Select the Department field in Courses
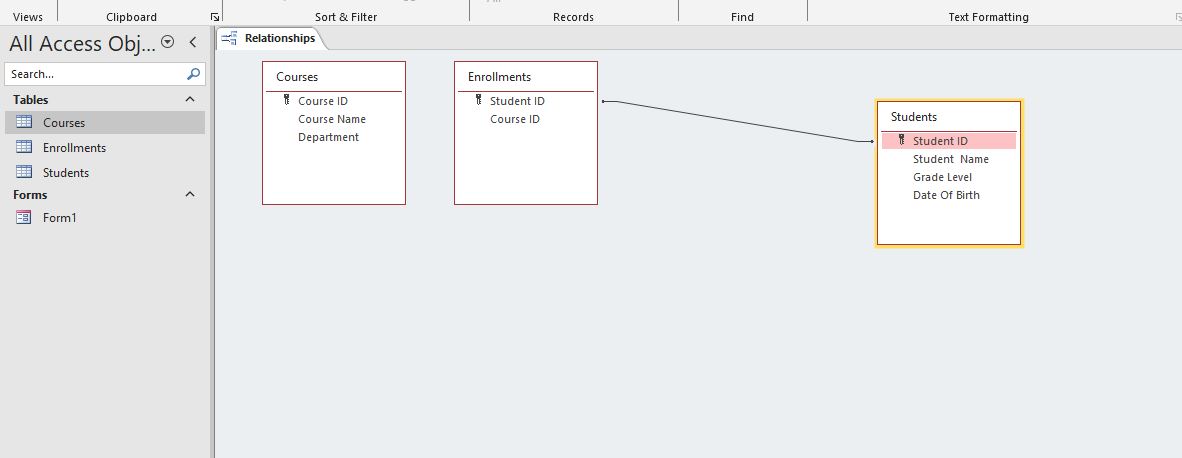This screenshot has height=458, width=1182. tap(329, 137)
